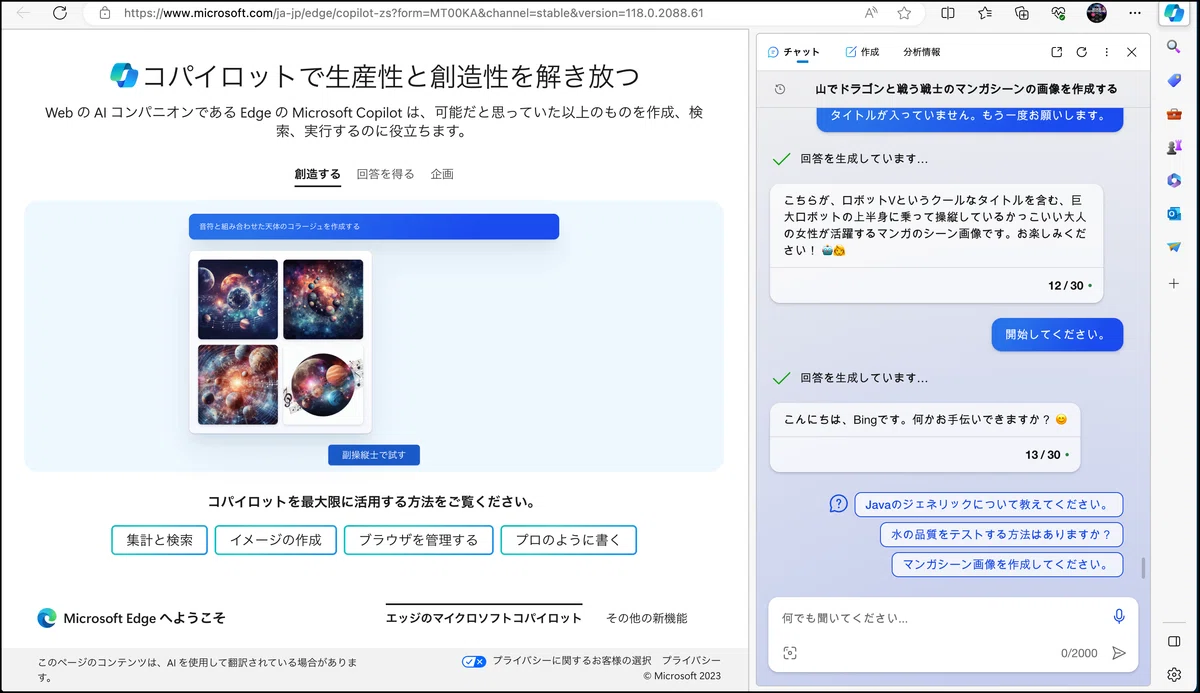Open sidebar Search magnifier icon
This screenshot has height=693, width=1200.
(x=1174, y=47)
